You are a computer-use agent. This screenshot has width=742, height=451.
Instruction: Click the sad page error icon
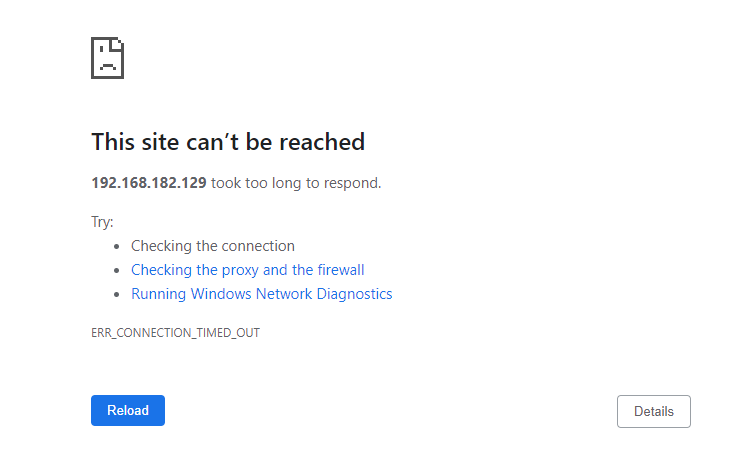pyautogui.click(x=107, y=58)
